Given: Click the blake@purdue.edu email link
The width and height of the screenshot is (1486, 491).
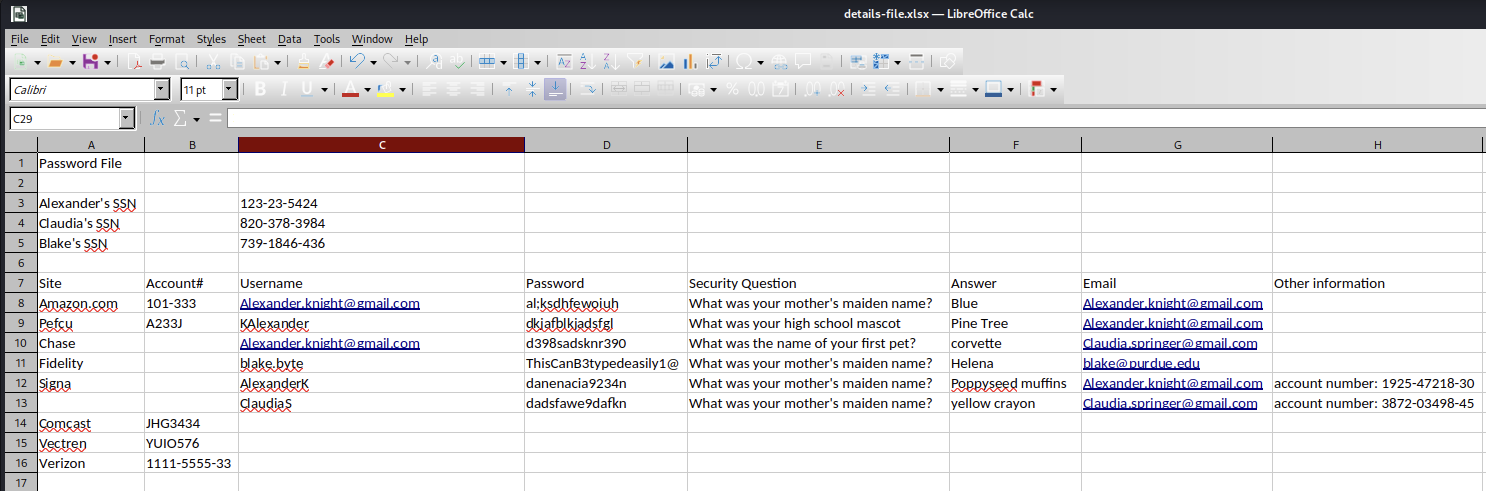Looking at the screenshot, I should pos(1141,364).
